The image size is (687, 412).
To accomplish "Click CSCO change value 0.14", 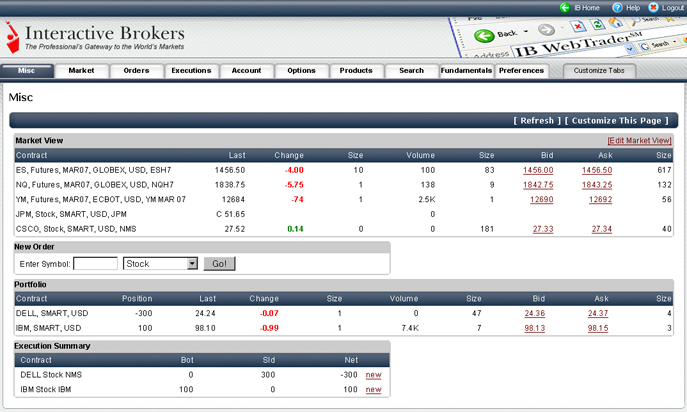I will (x=295, y=229).
